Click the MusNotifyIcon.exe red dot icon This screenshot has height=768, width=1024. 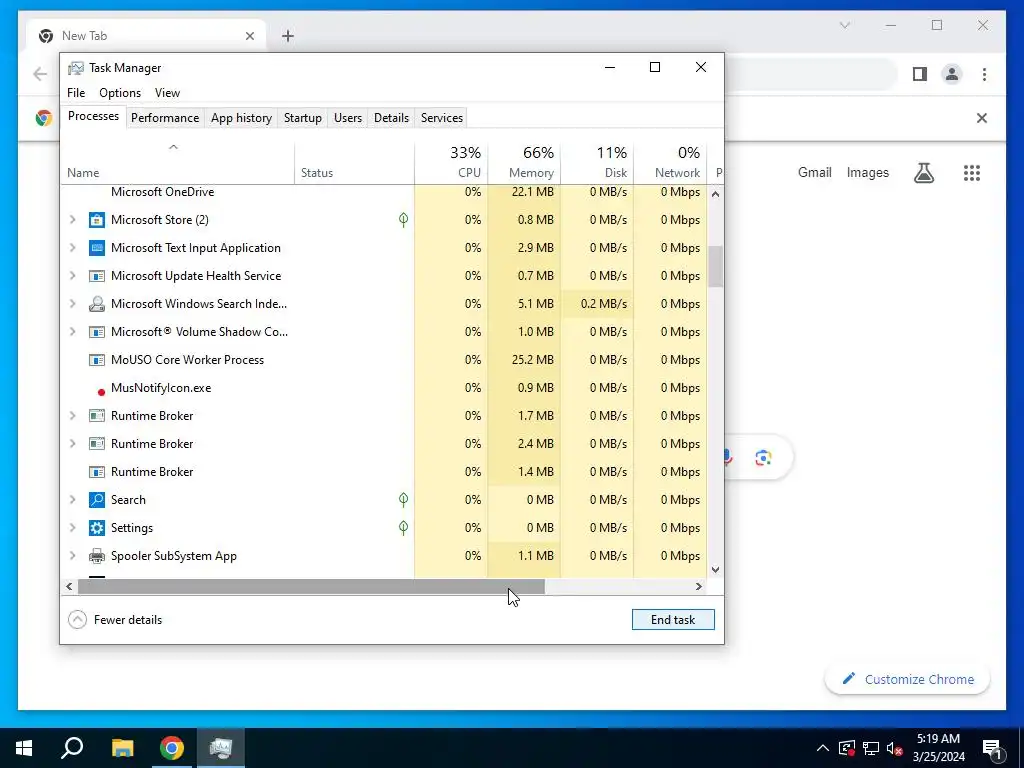[101, 392]
